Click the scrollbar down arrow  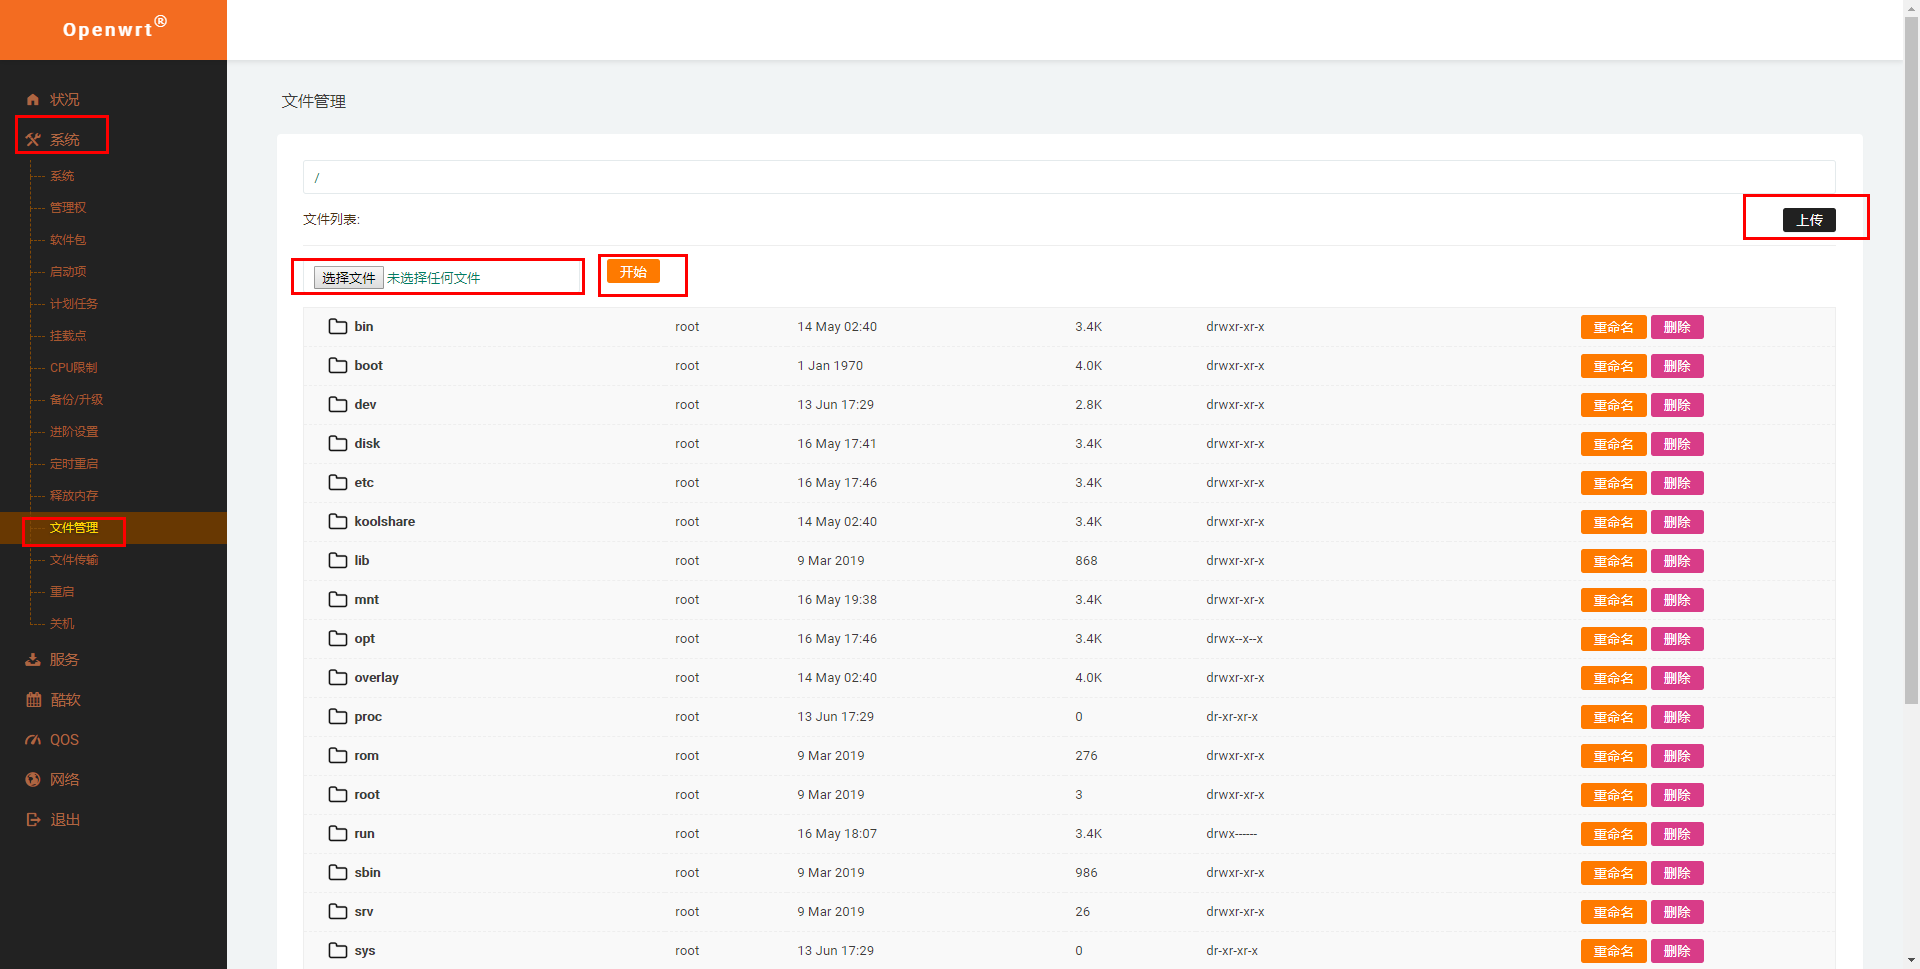click(x=1911, y=961)
